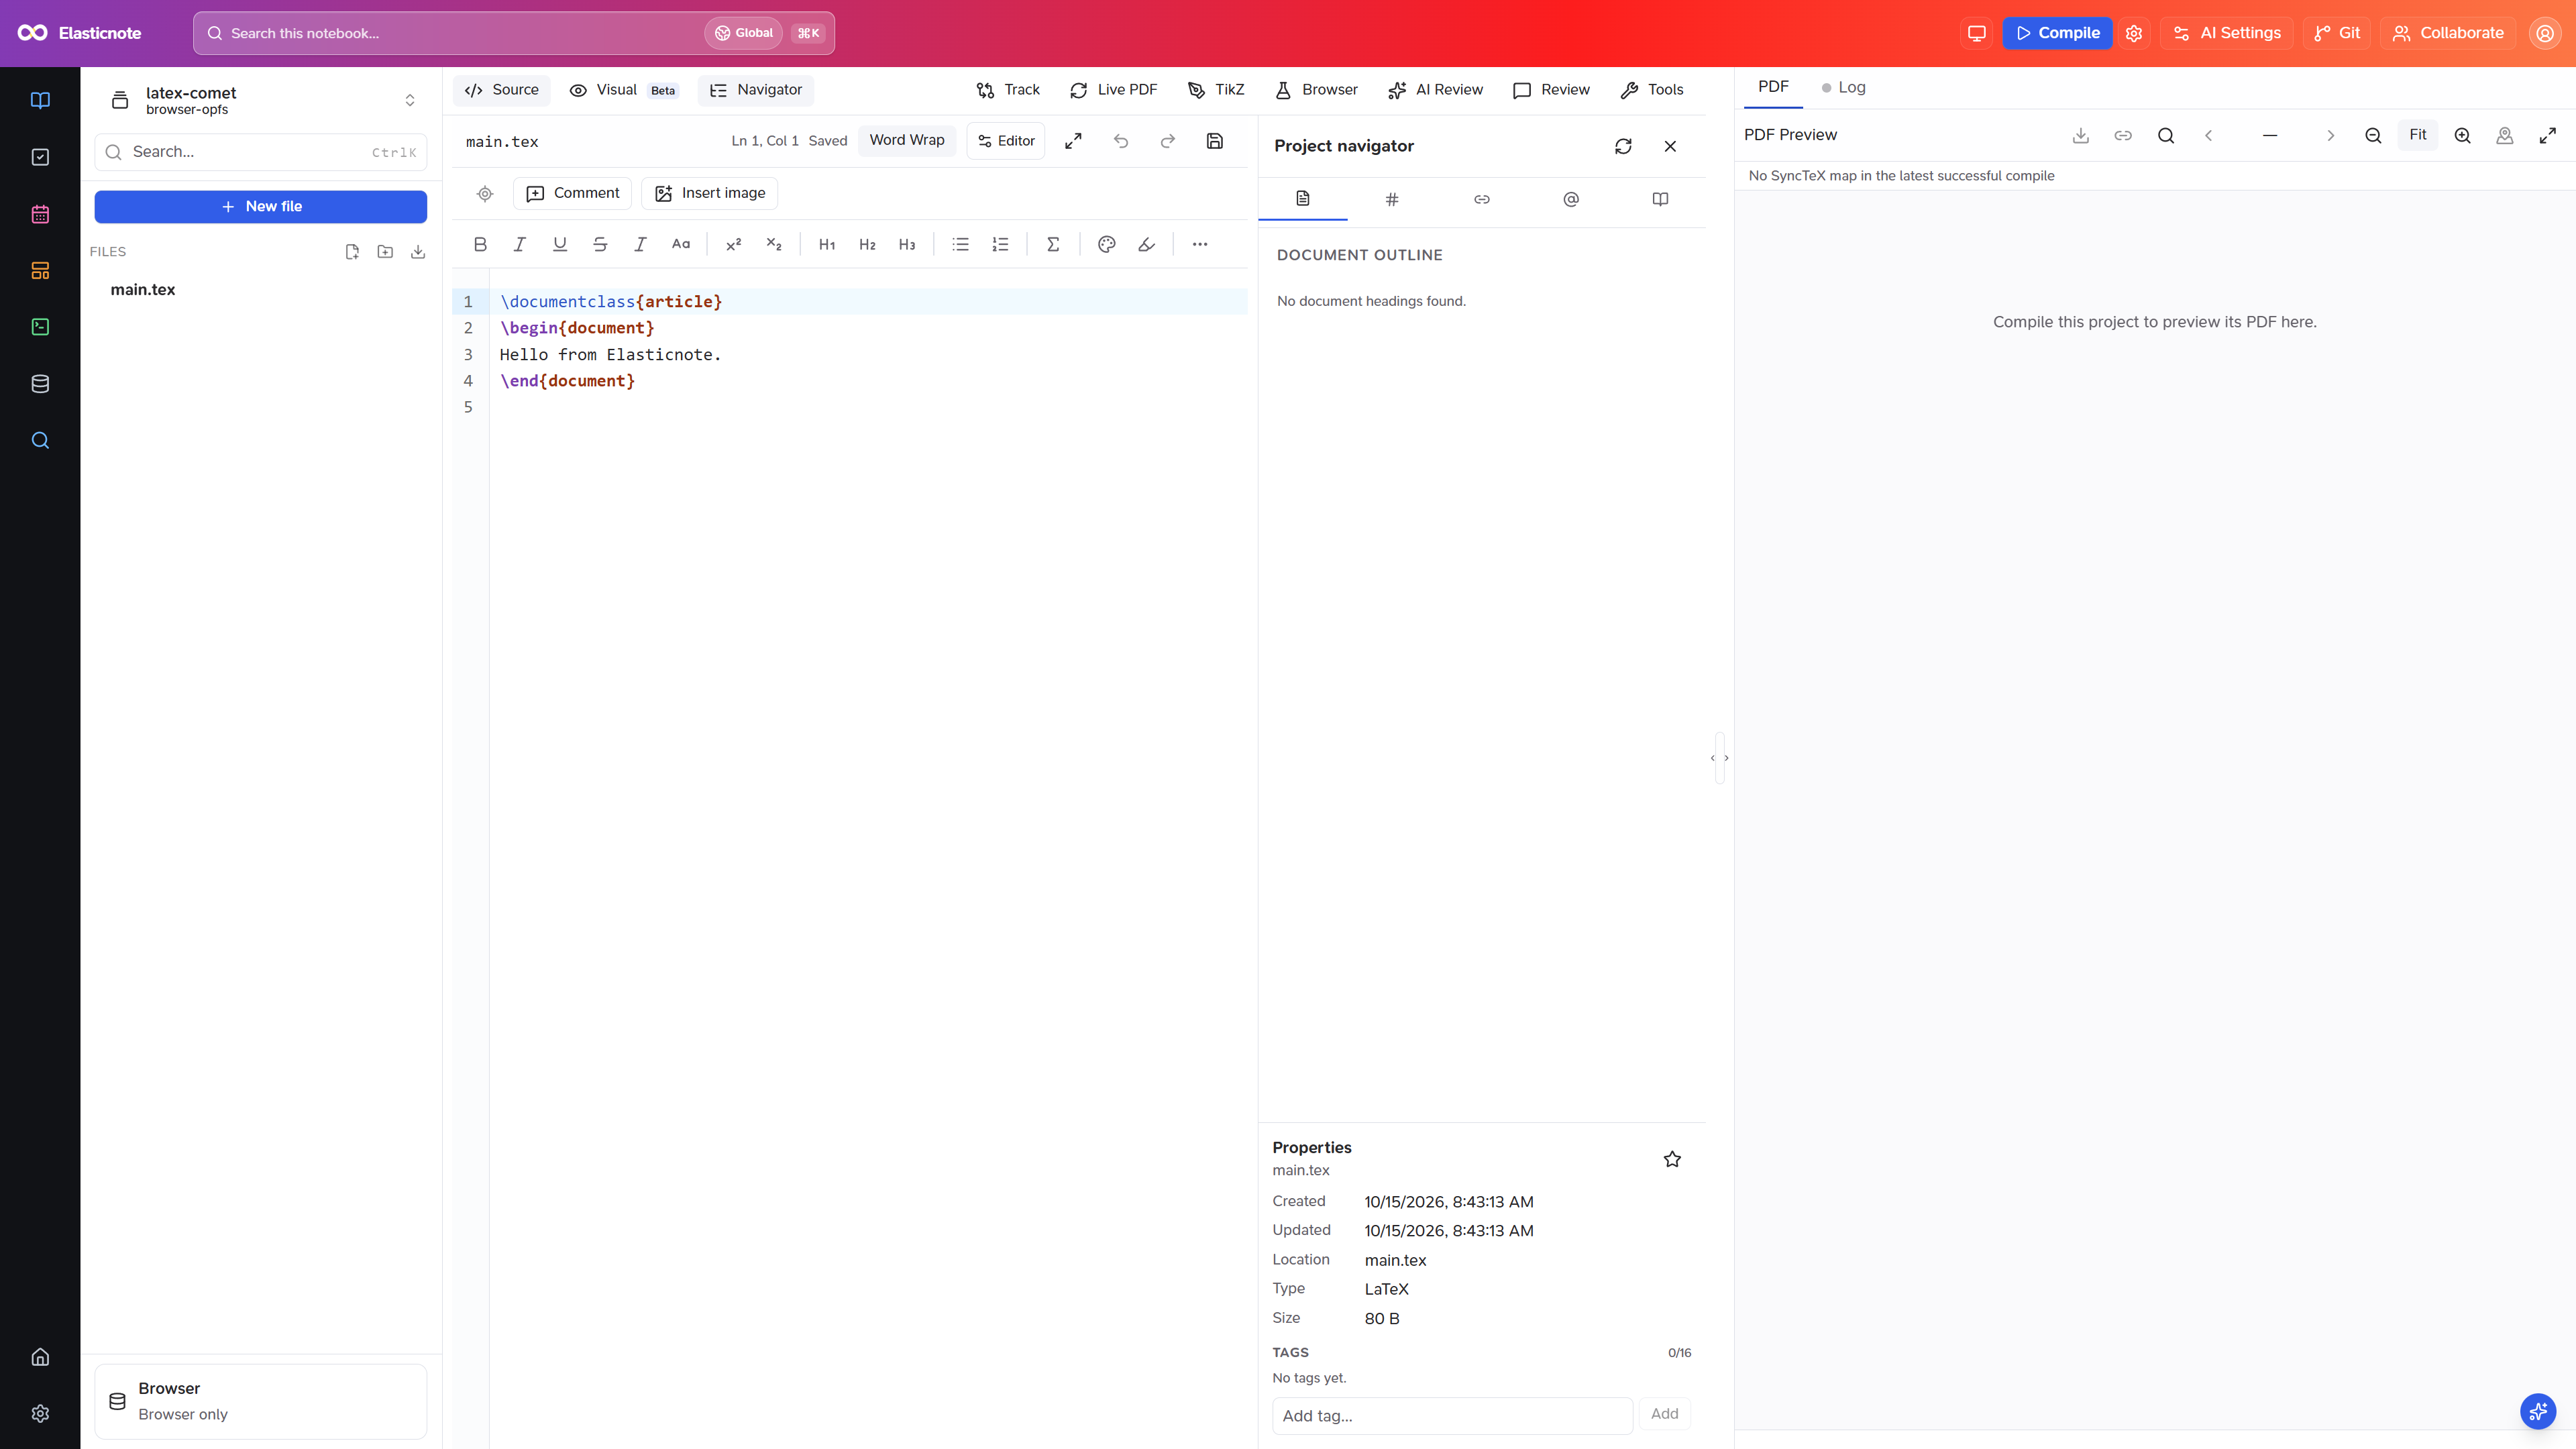Apply bold formatting in editor toolbar

(x=480, y=244)
